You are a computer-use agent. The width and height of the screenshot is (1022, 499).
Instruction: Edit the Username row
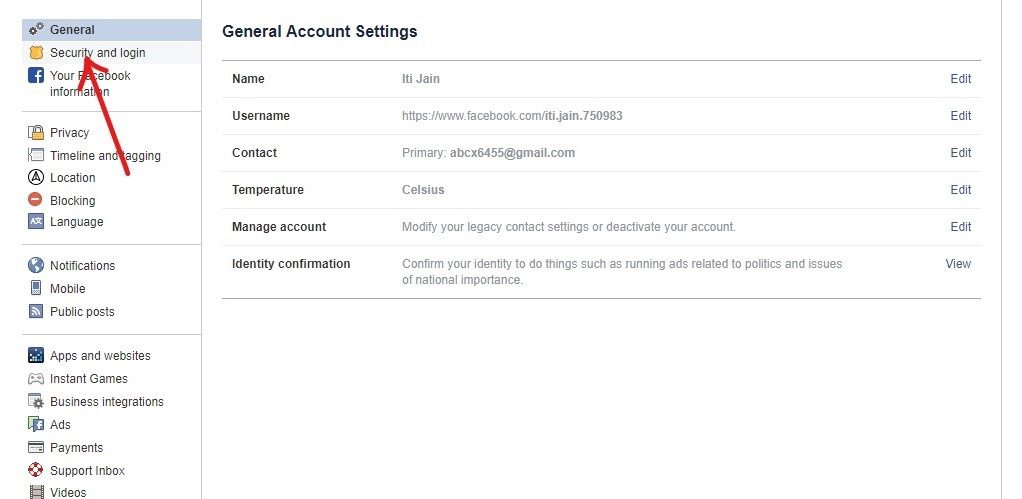point(961,116)
